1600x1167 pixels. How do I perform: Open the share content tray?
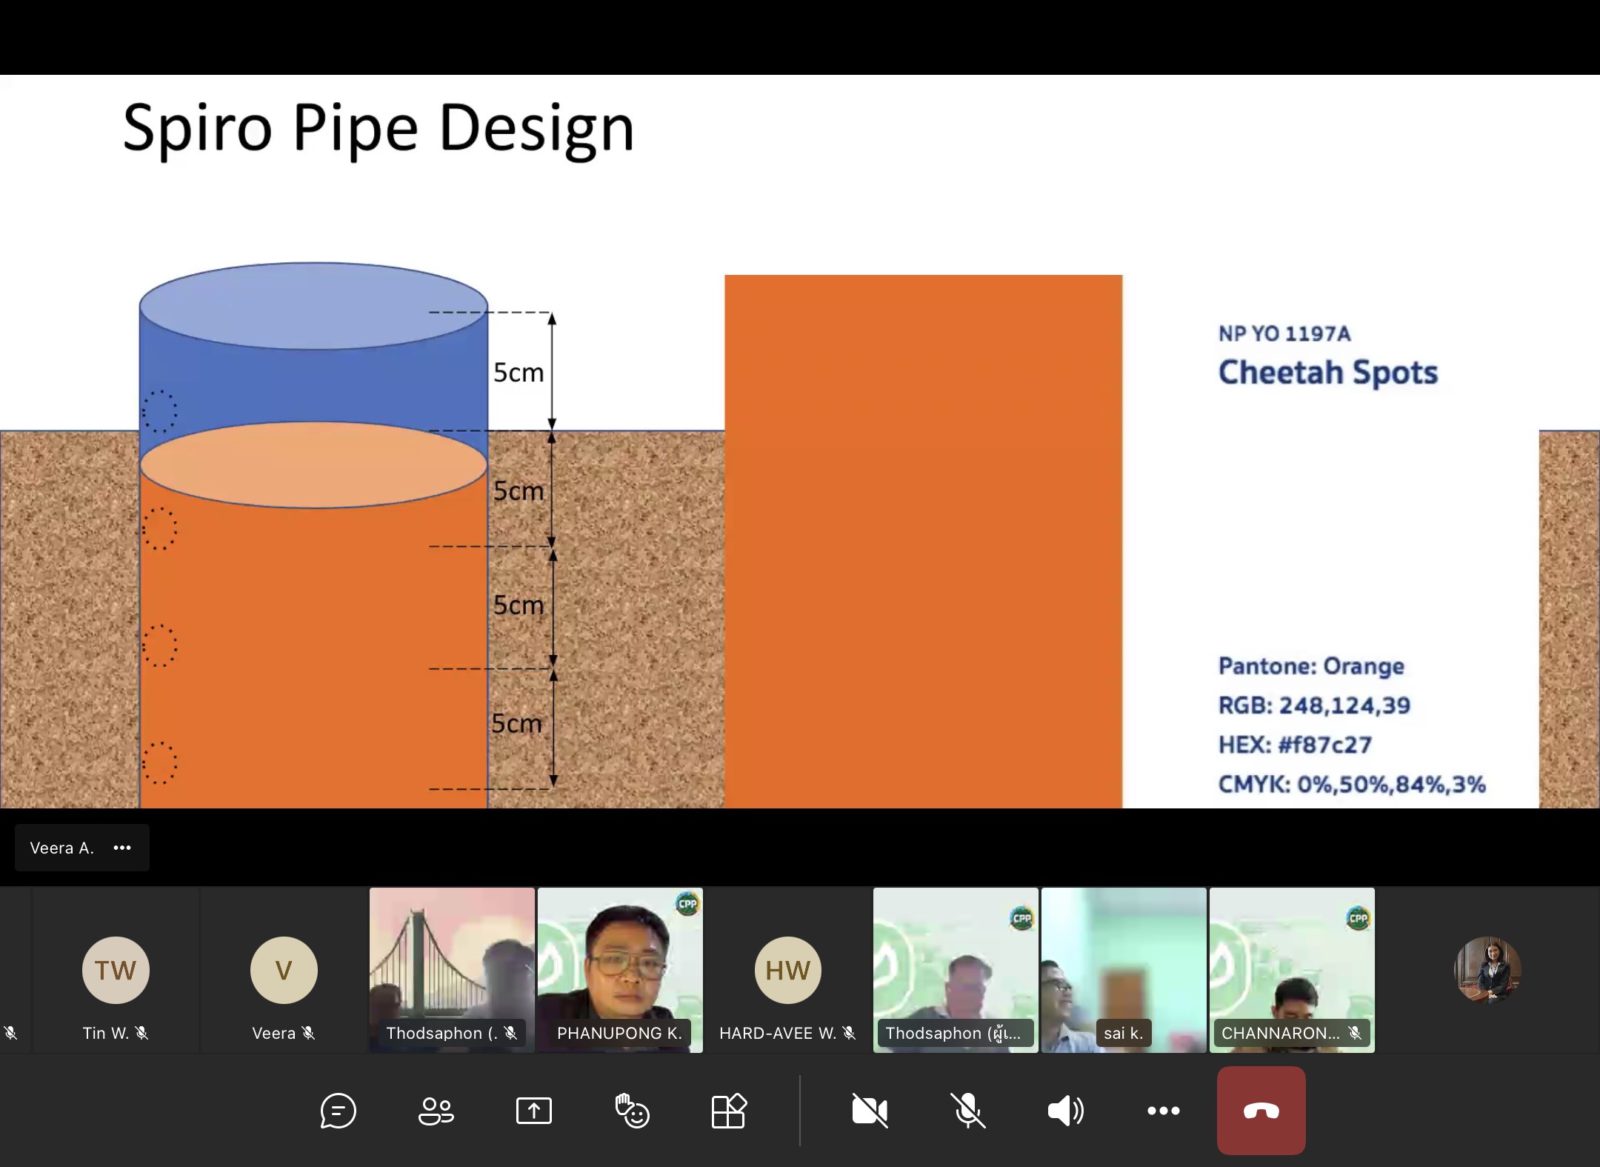533,1110
